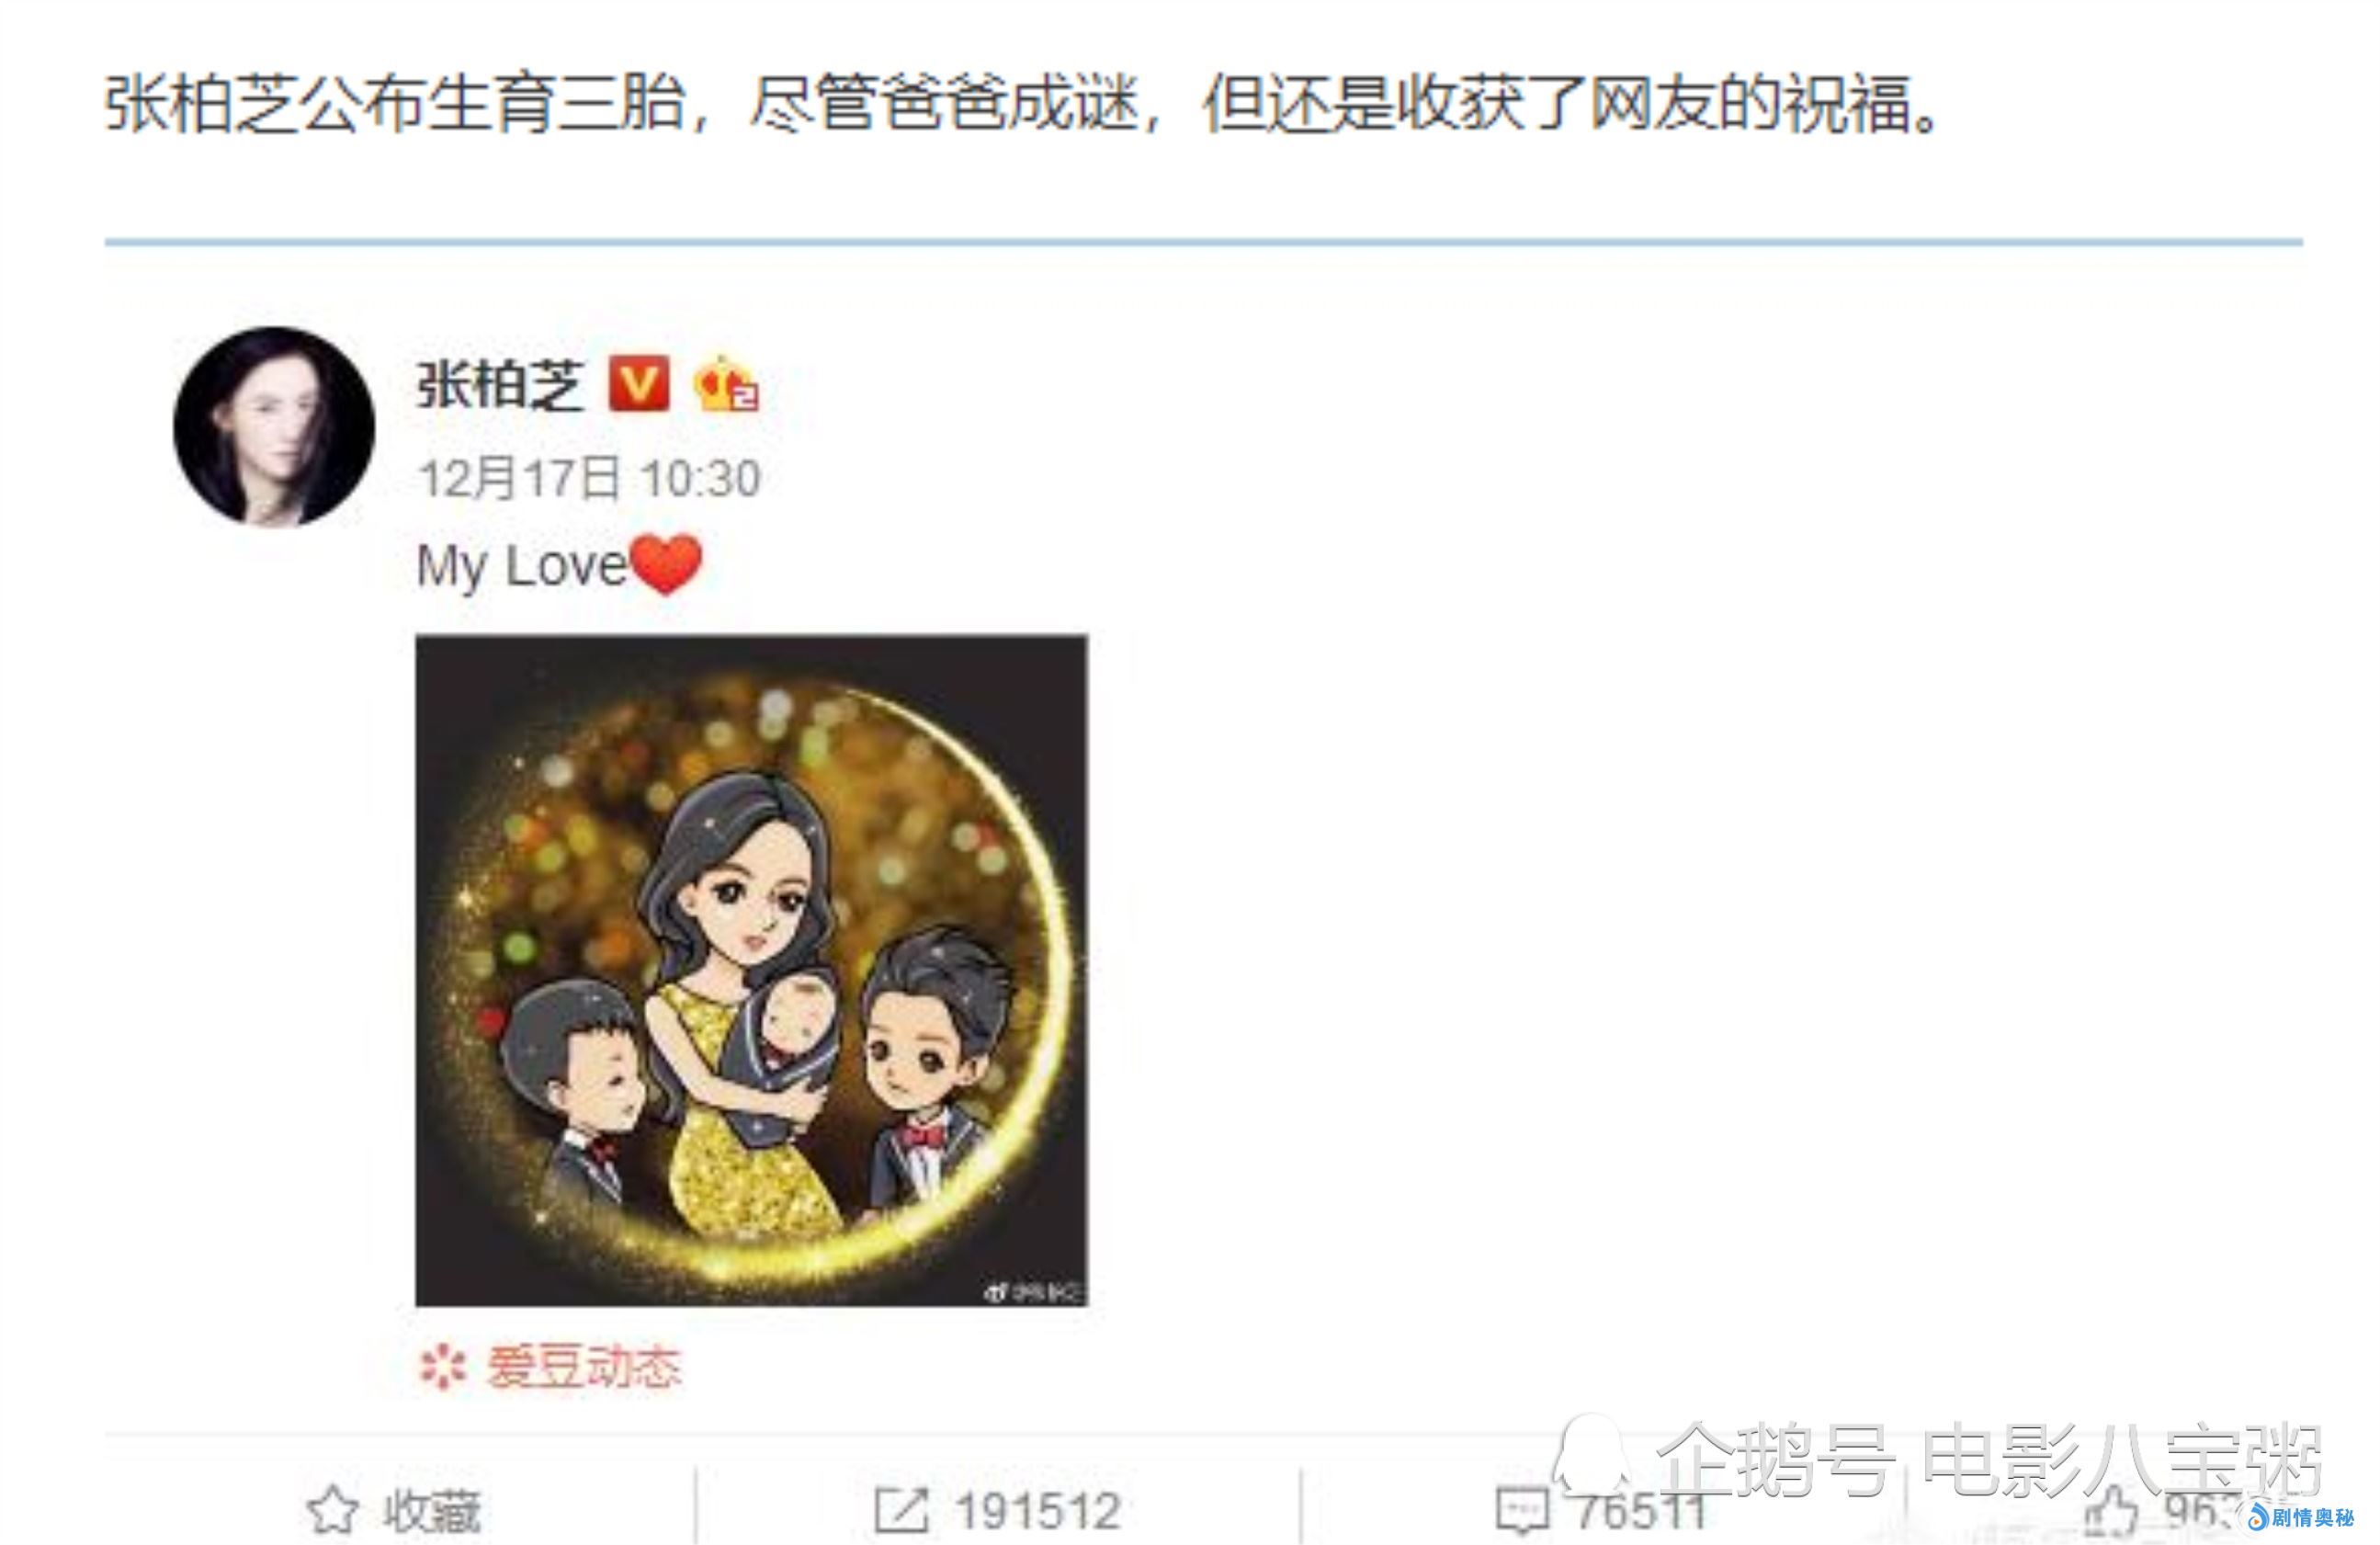Click the star favorite icon
This screenshot has width=2380, height=1545.
(x=331, y=1510)
